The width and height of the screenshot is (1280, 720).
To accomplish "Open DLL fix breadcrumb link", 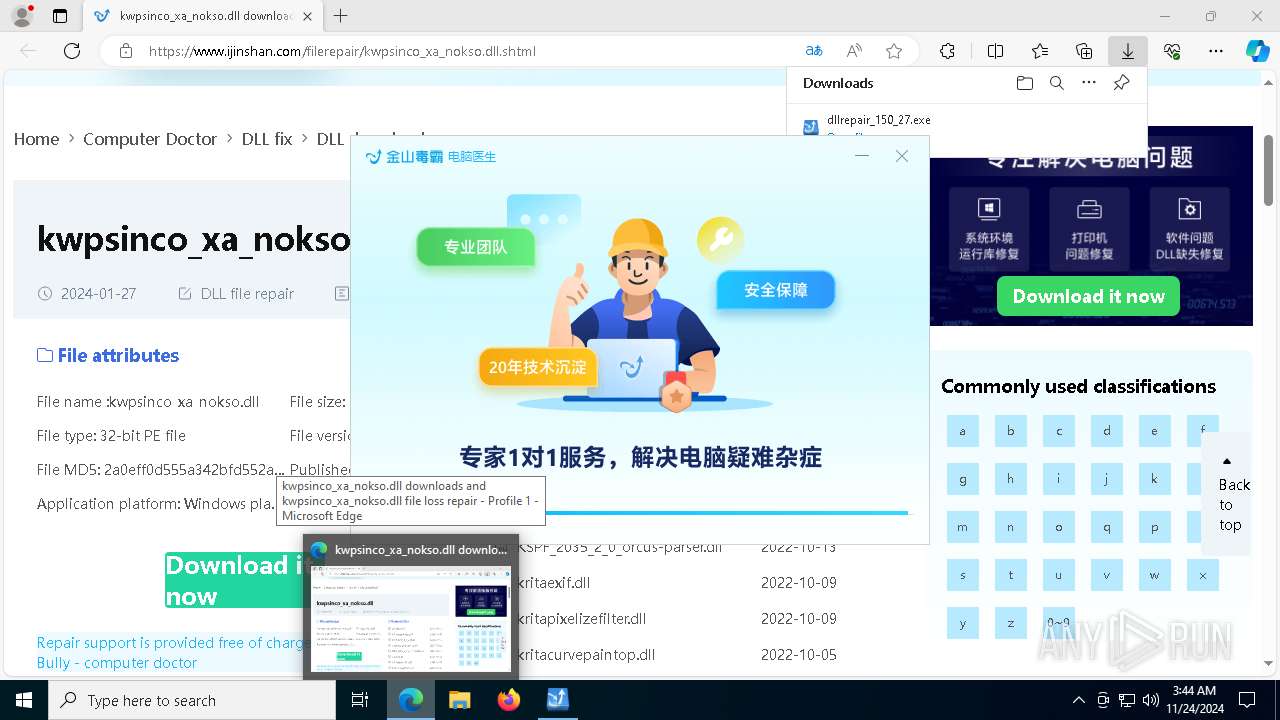I will pos(267,139).
